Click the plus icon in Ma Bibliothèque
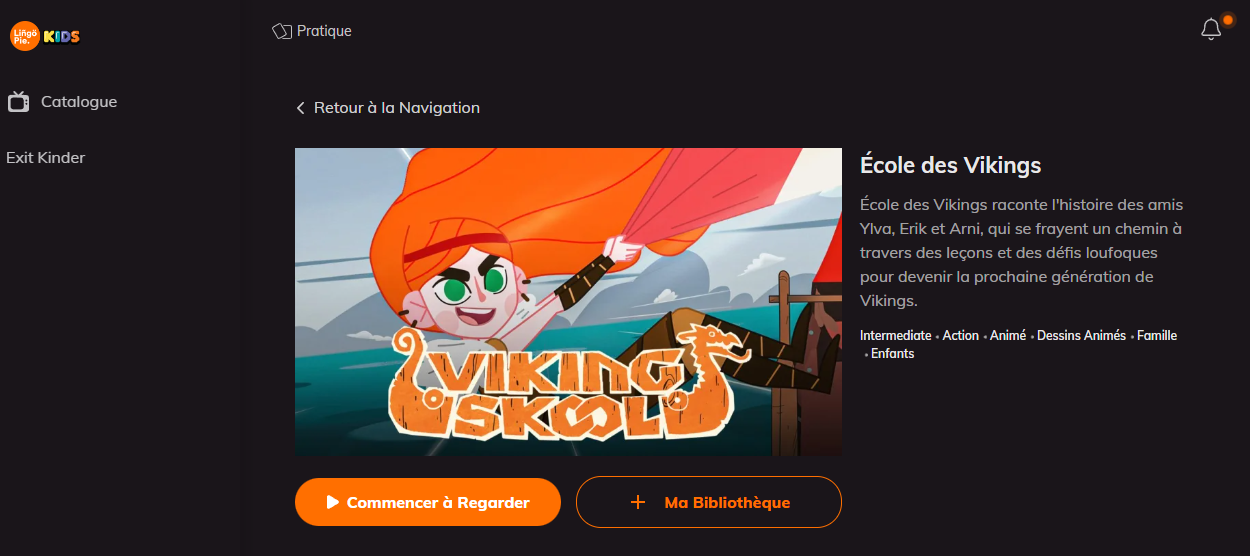 (x=638, y=502)
